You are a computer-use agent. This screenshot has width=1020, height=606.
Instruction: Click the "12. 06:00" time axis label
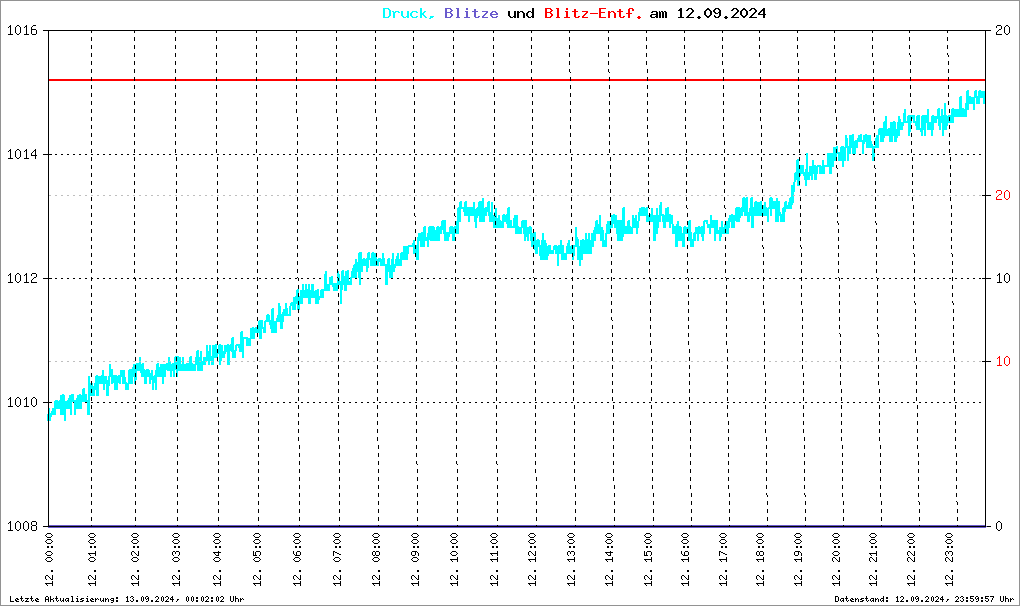tap(297, 559)
